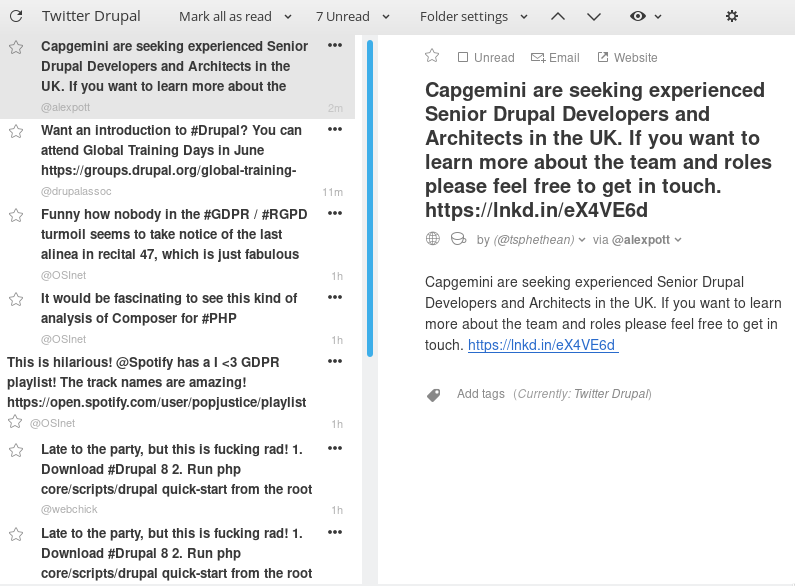
Task: Star the Spotify GDPR playlist item
Action: tap(15, 422)
